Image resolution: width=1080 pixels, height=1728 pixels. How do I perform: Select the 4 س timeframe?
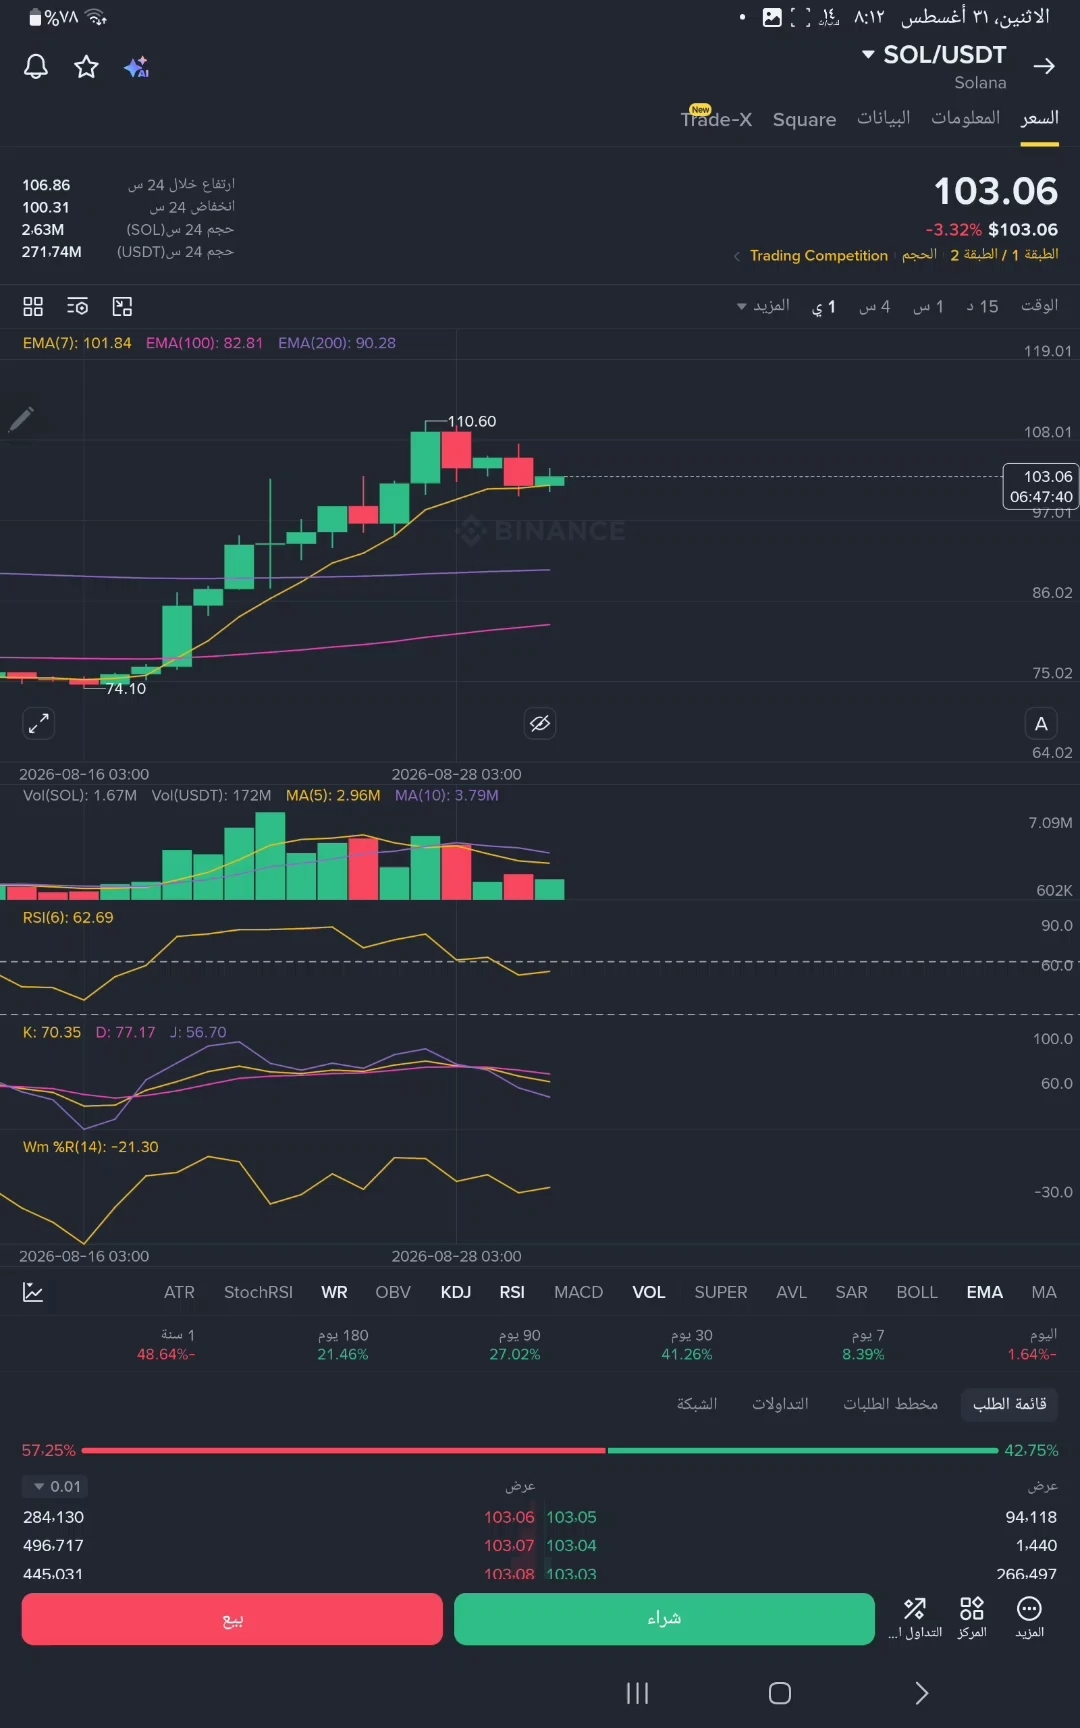[x=874, y=306]
